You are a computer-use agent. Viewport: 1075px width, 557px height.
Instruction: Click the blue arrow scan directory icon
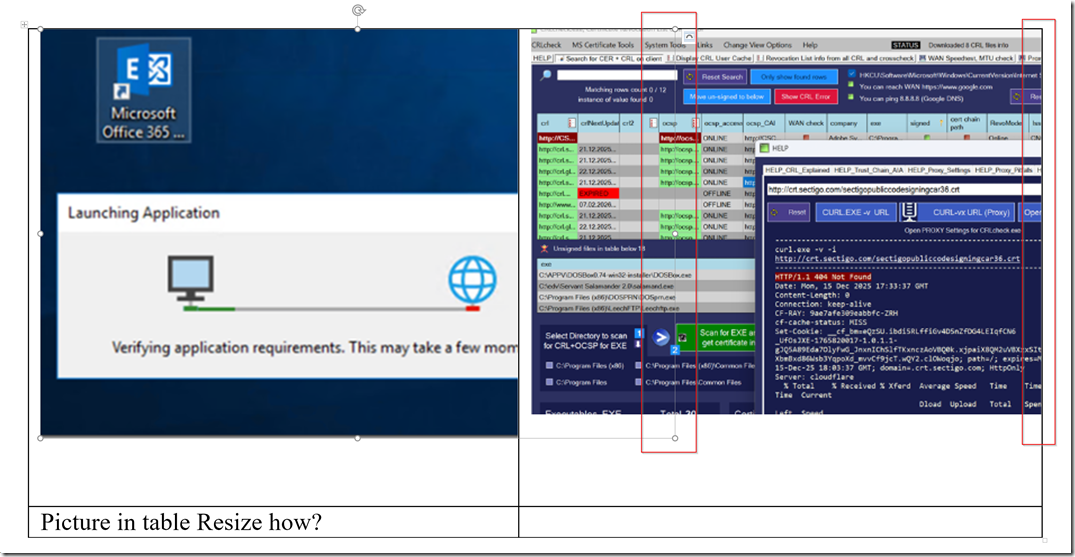tap(660, 337)
